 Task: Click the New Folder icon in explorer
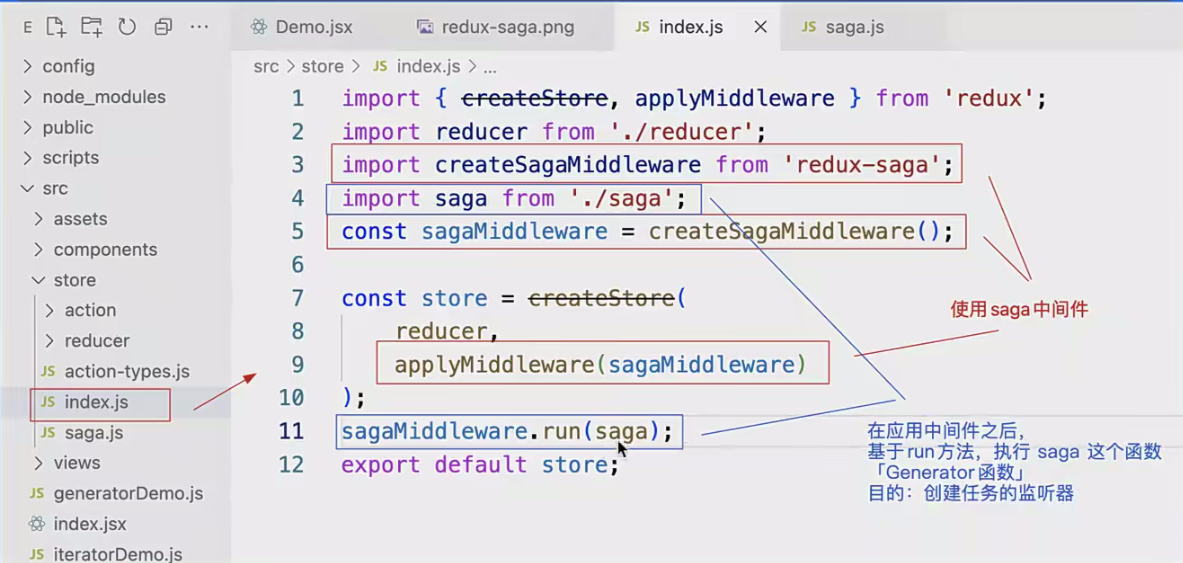(x=91, y=27)
